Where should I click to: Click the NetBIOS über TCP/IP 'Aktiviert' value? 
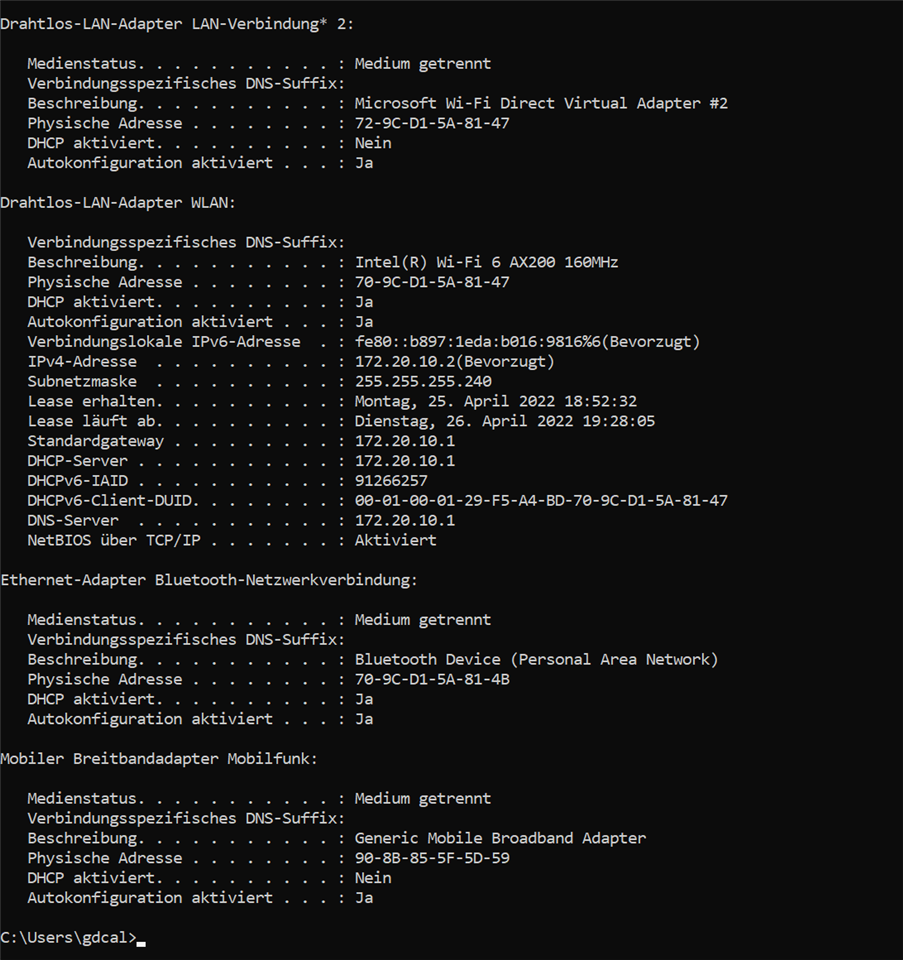395,540
